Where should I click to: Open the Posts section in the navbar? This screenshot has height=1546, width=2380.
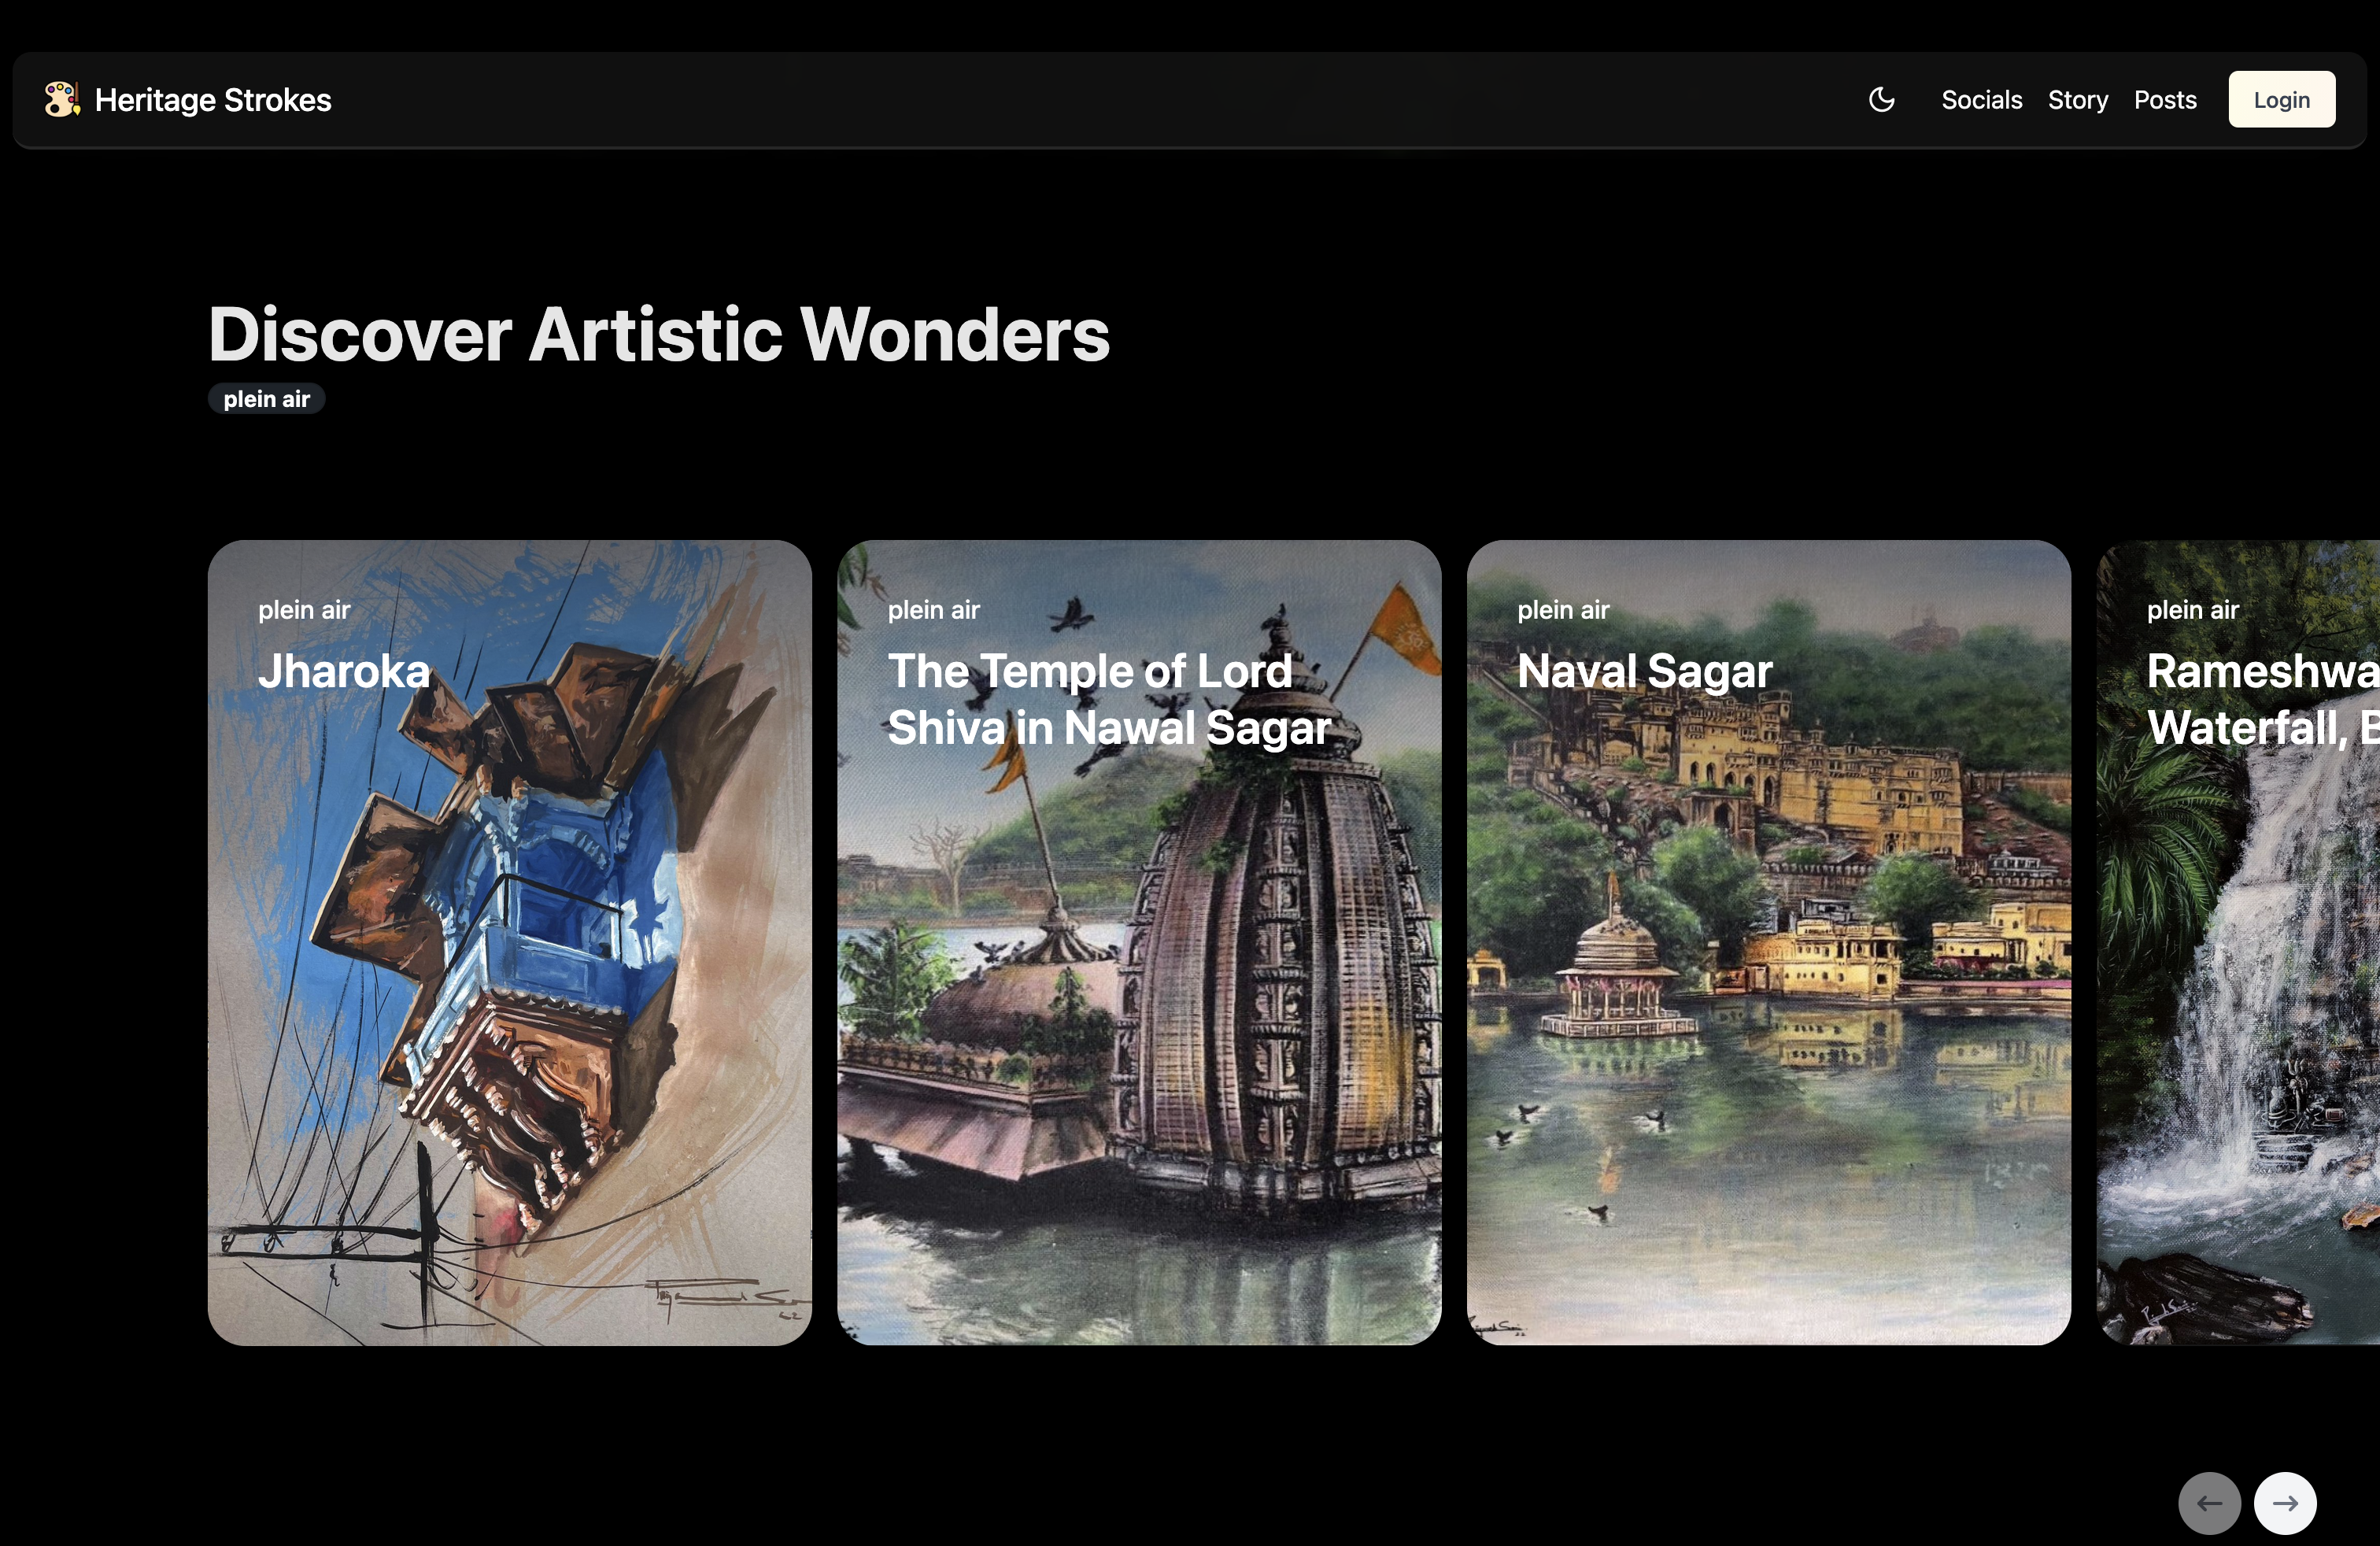click(x=2165, y=100)
